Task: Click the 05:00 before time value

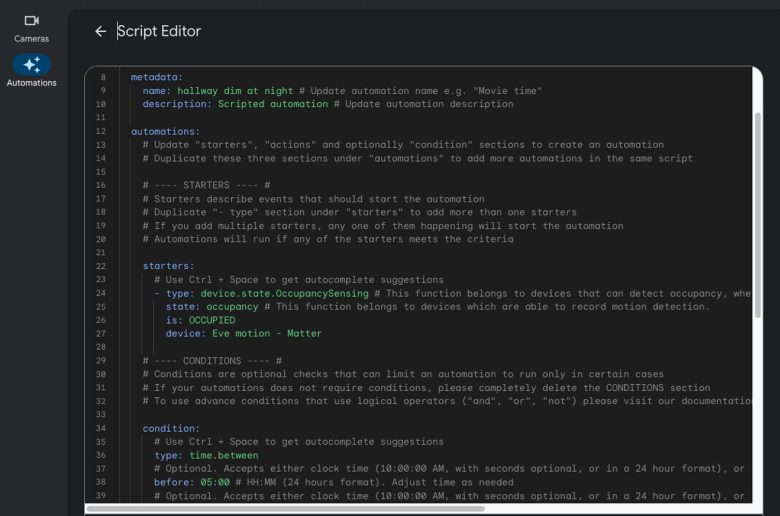Action: tap(215, 482)
